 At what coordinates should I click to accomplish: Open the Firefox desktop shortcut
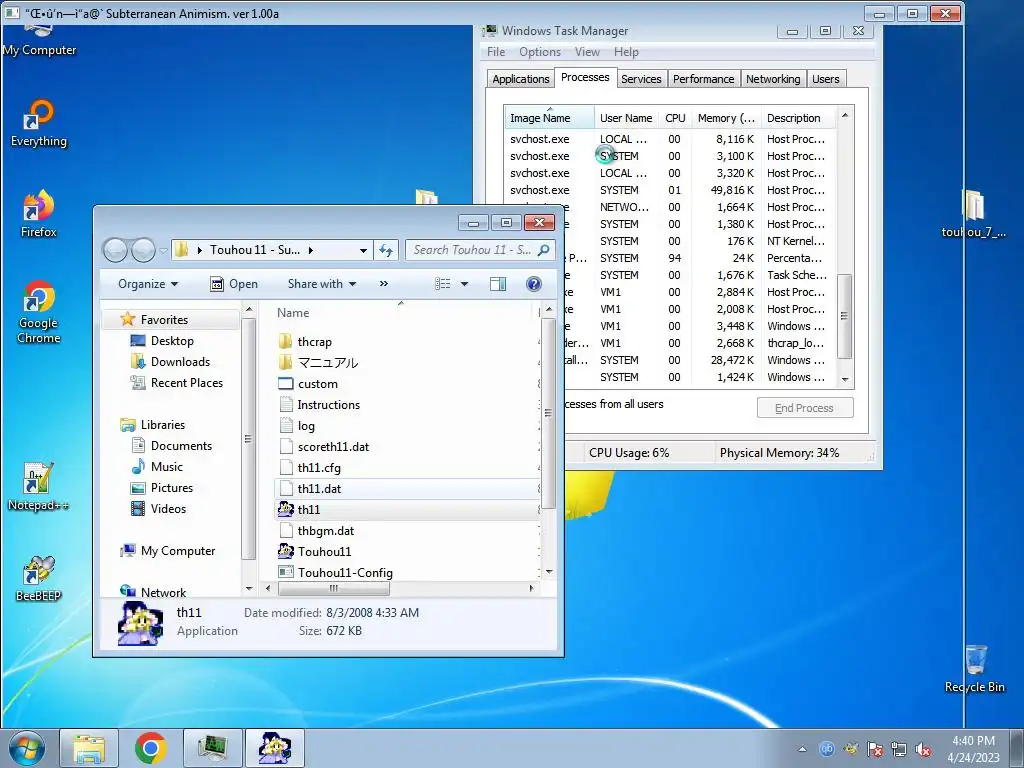click(39, 214)
